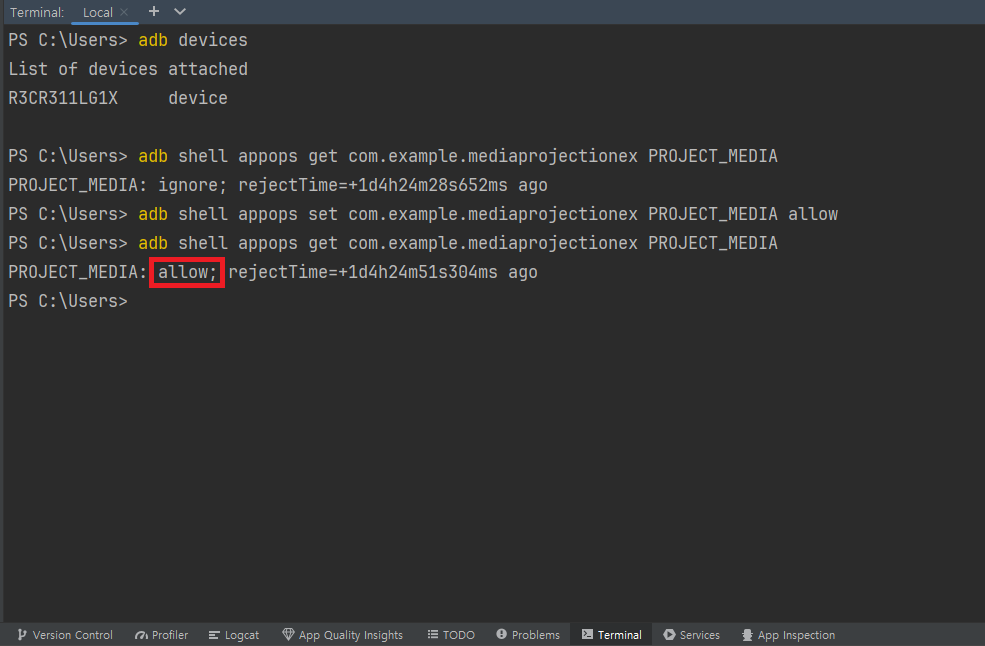Open the App Quality Insights panel
985x646 pixels.
[x=343, y=634]
